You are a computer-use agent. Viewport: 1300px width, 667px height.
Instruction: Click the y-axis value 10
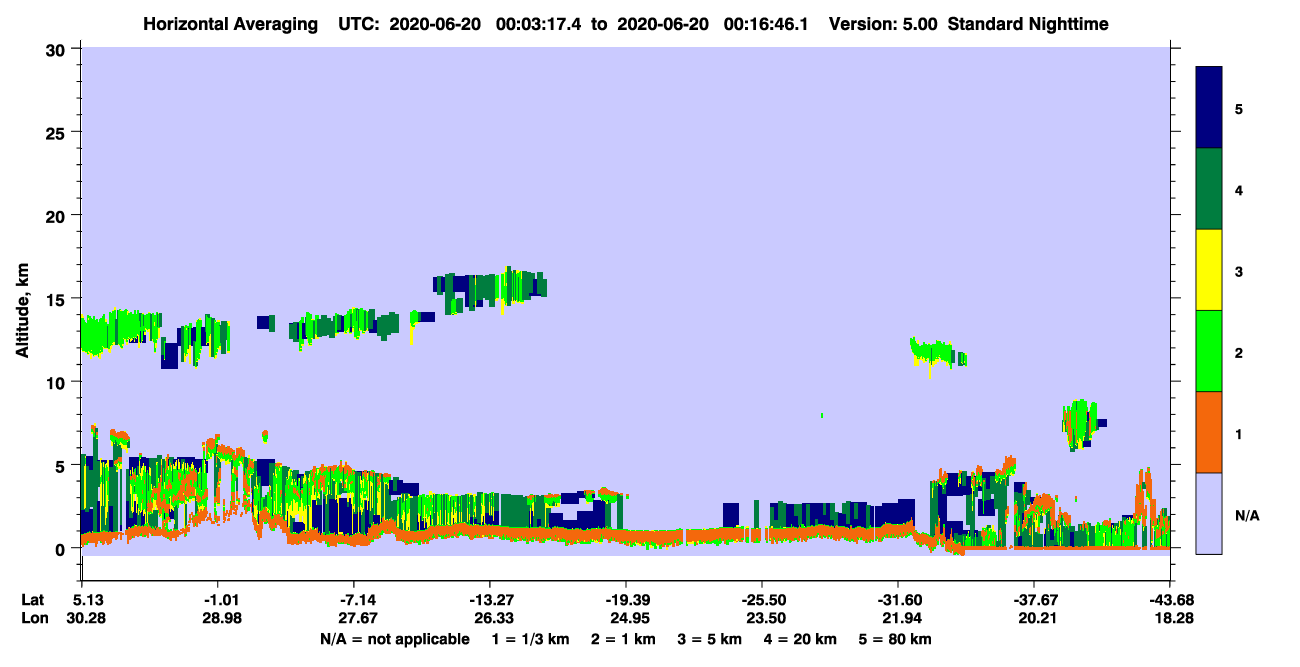pos(57,382)
